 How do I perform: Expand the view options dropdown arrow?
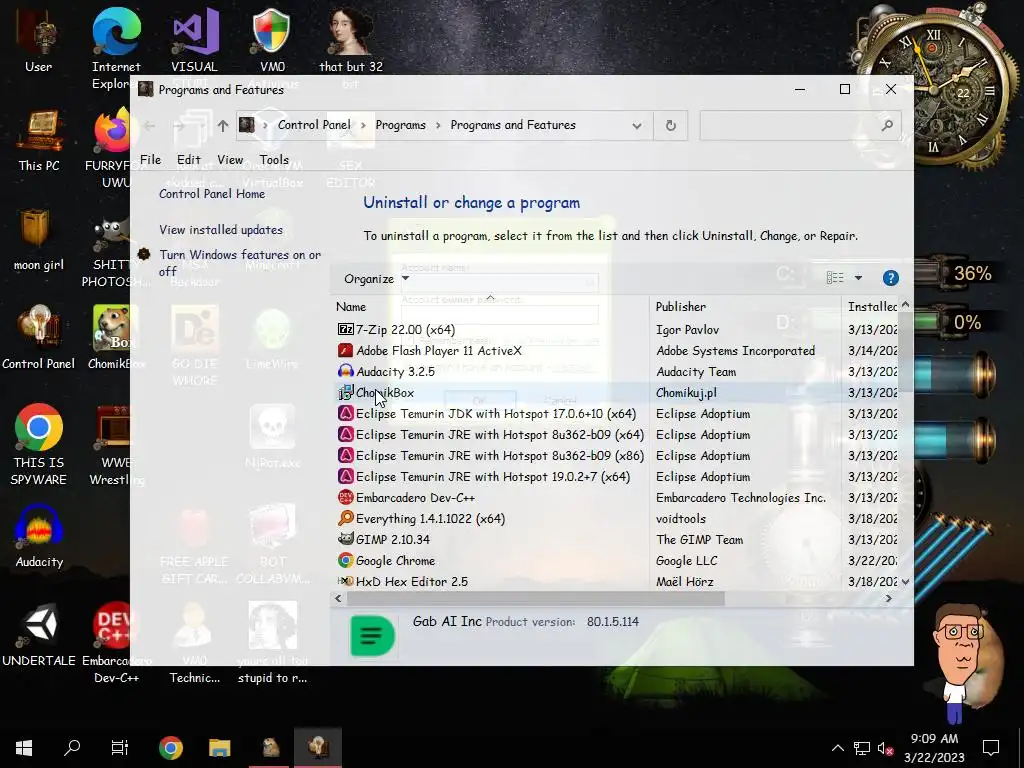click(858, 278)
